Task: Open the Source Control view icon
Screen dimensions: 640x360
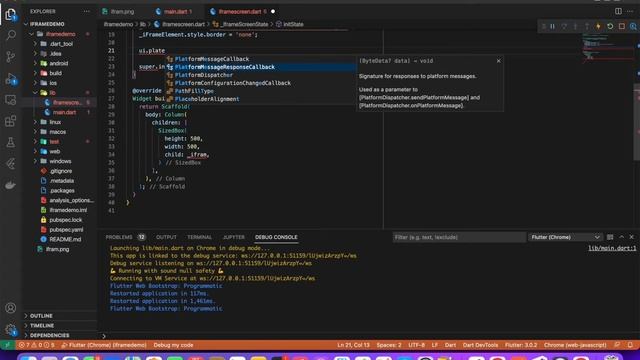Action: pyautogui.click(x=11, y=57)
